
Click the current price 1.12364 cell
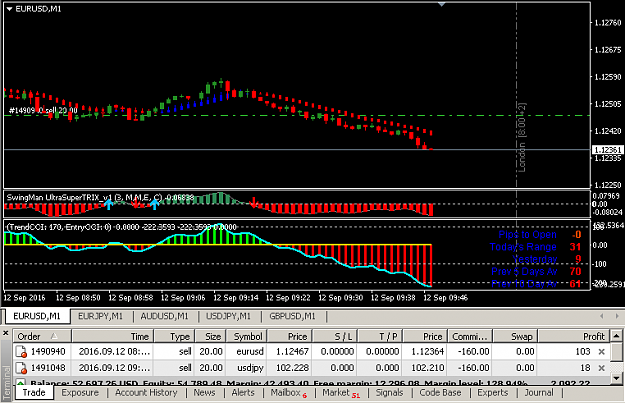pos(428,352)
